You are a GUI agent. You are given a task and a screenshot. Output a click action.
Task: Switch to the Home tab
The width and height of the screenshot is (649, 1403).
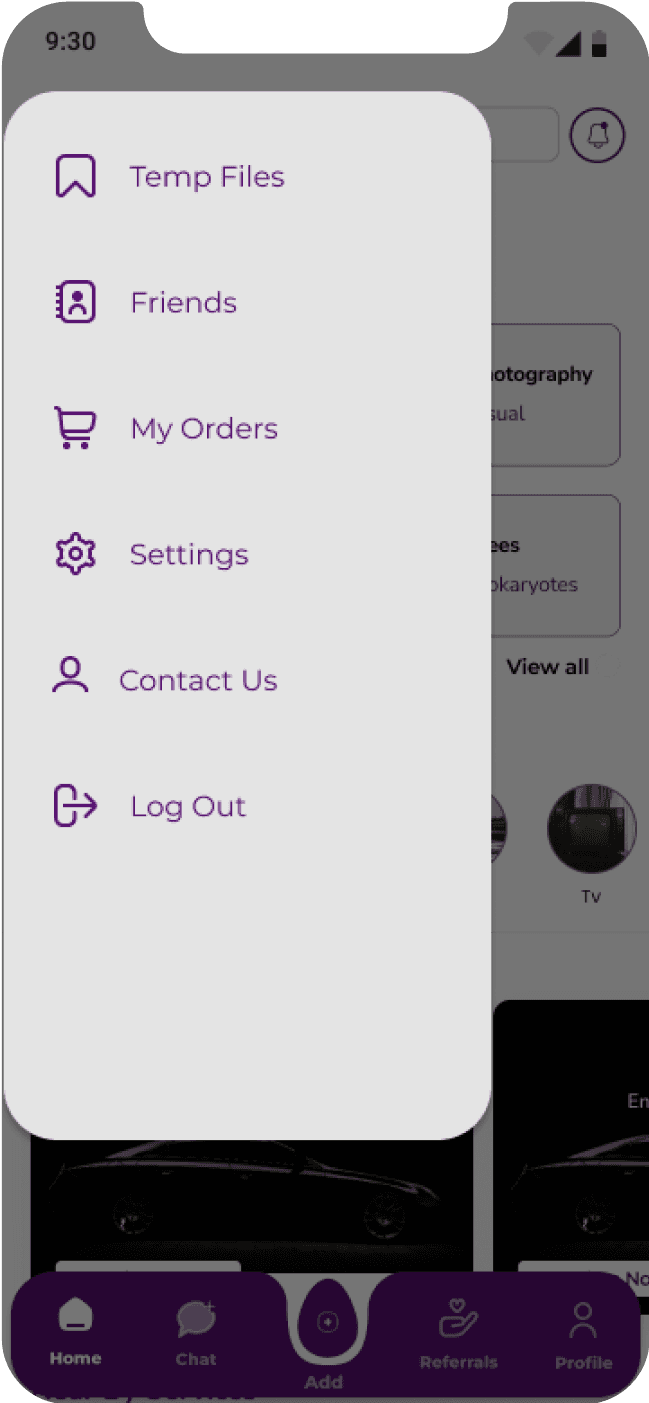[x=75, y=1332]
